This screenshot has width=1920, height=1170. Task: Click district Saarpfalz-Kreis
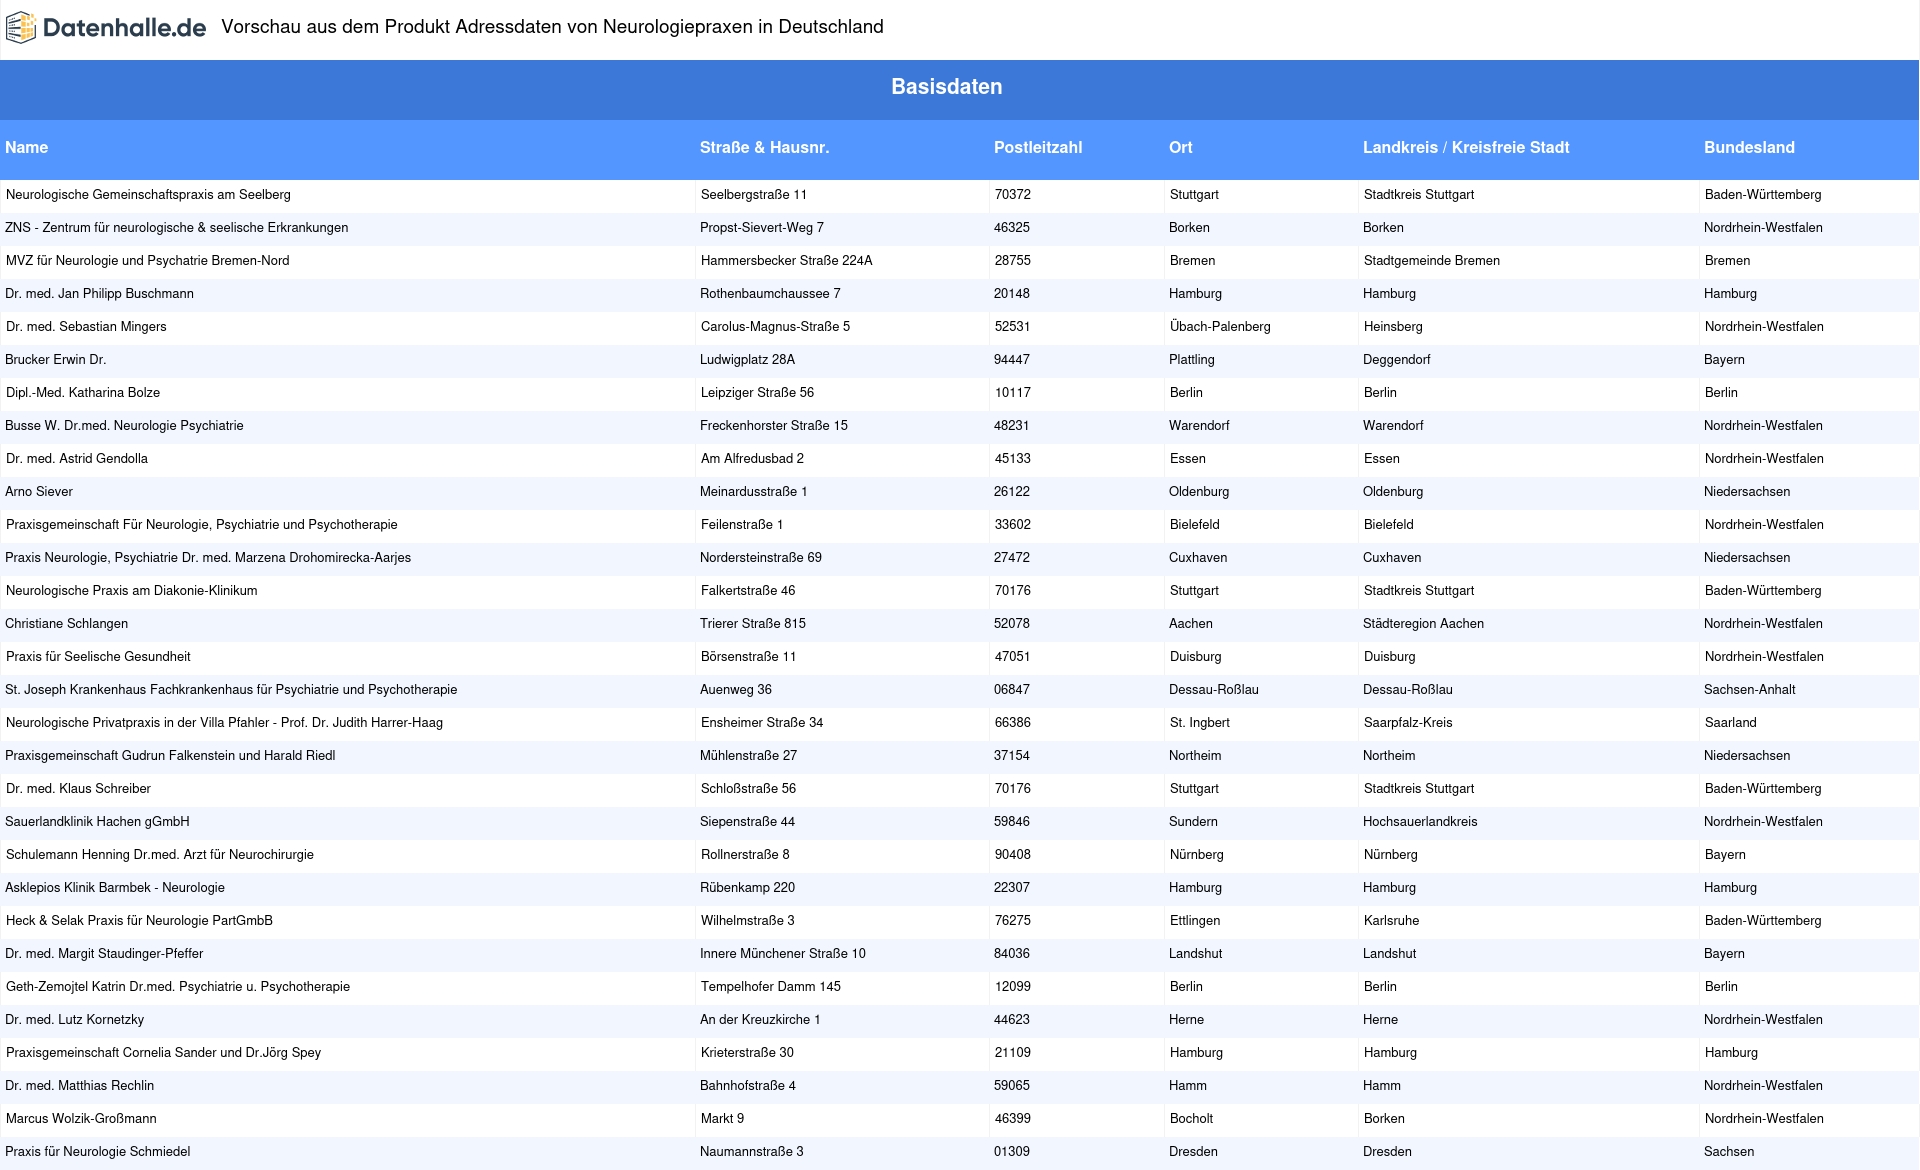1408,723
